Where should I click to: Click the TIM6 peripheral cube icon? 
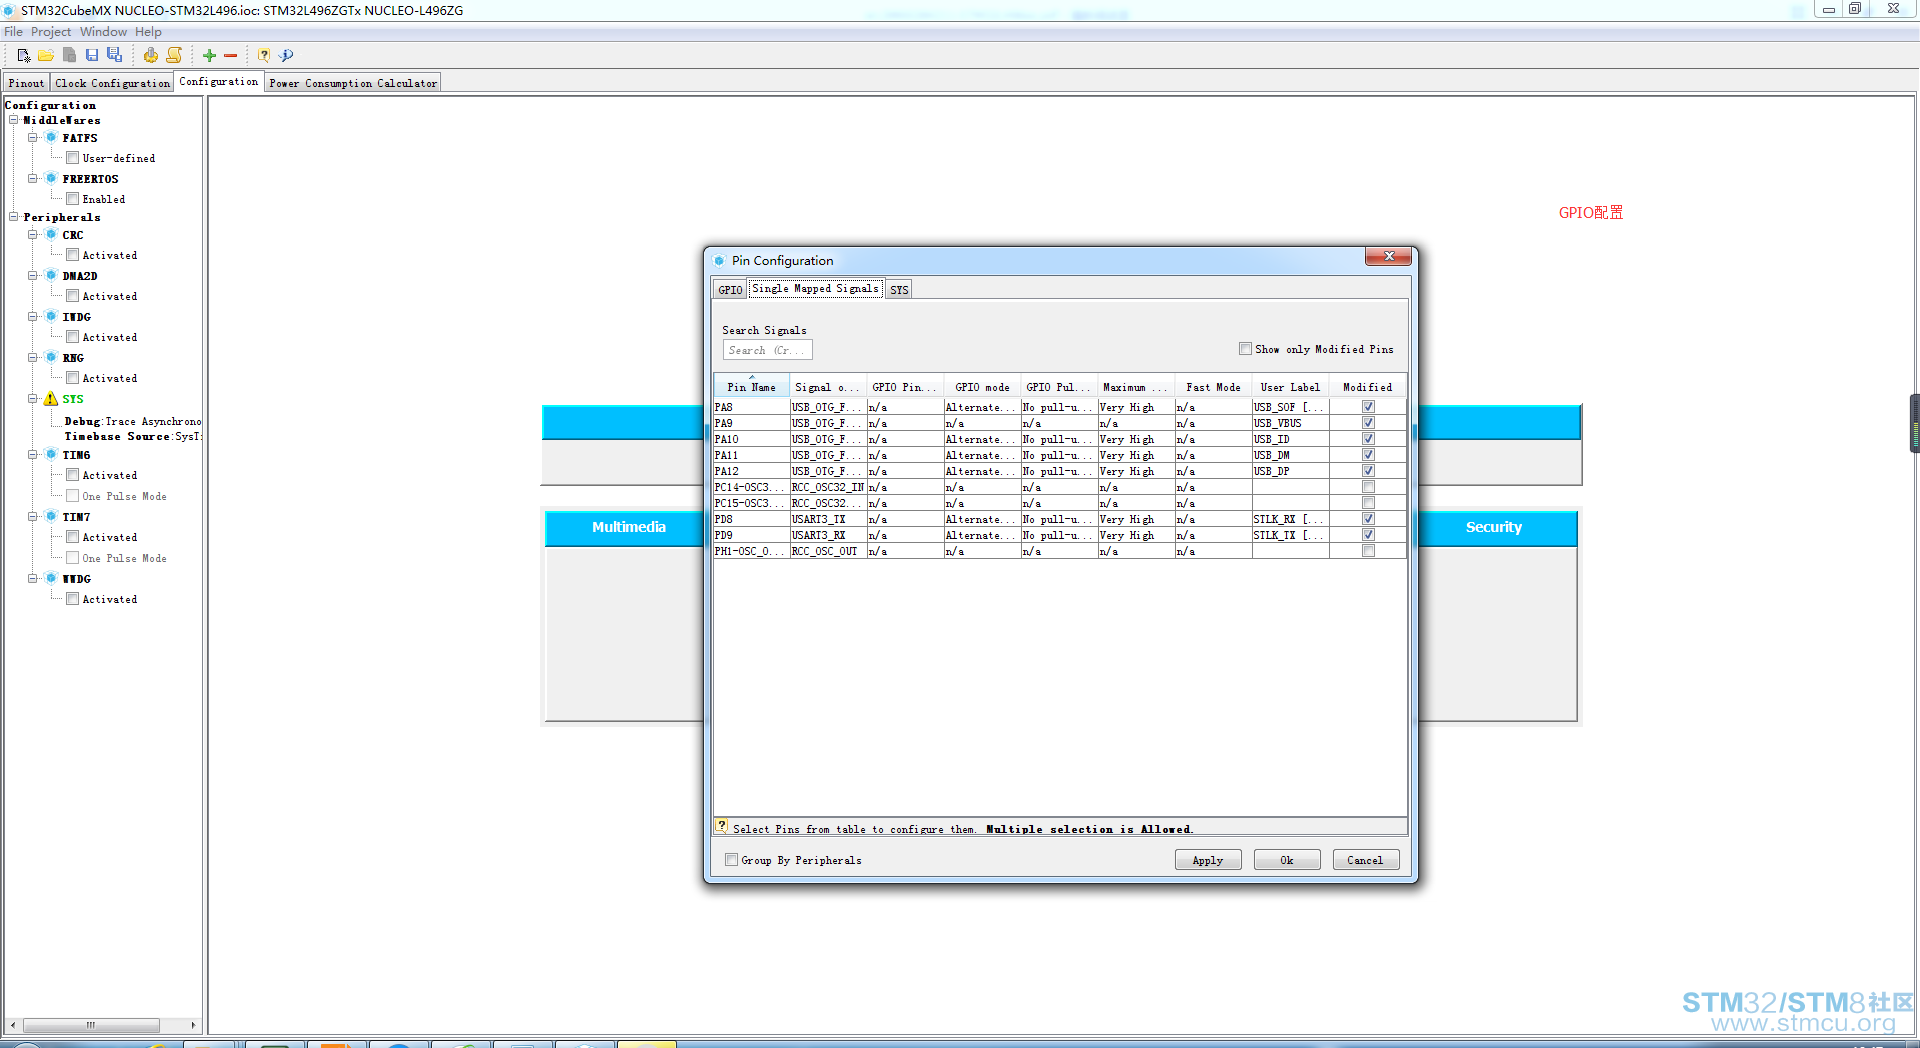click(x=51, y=455)
